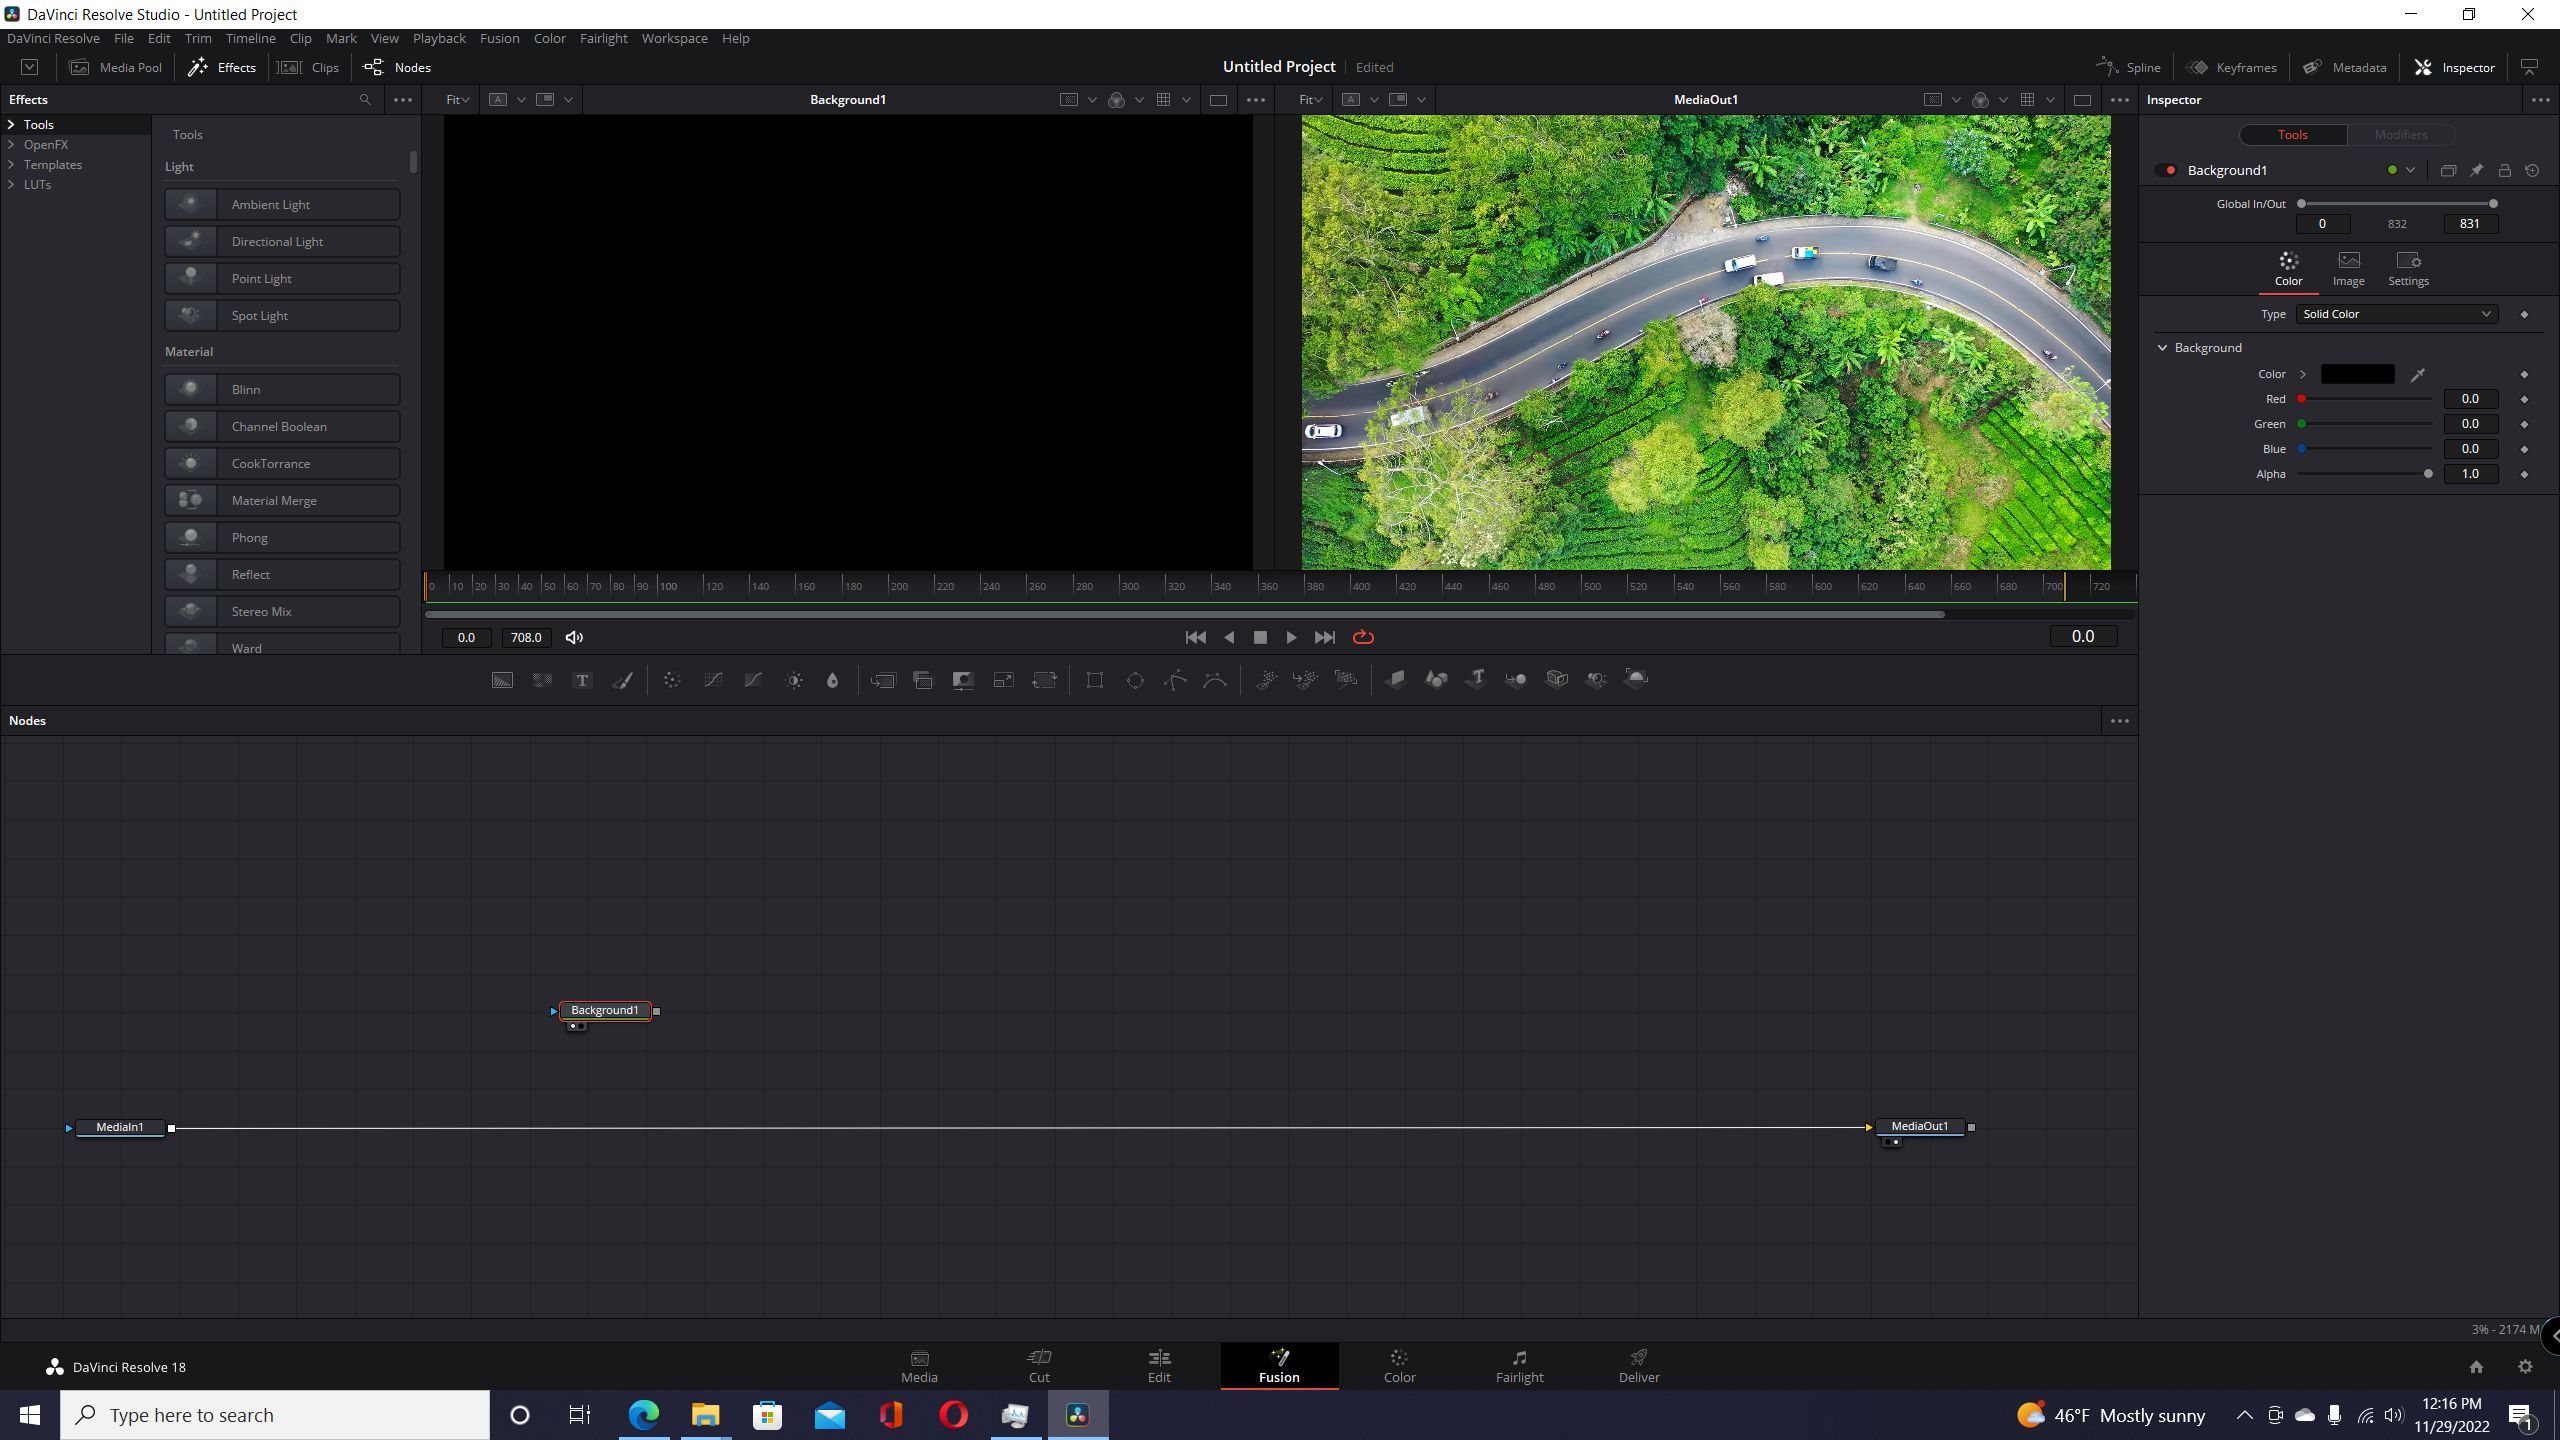Add a Text 3D node from the toolbar
Image resolution: width=2560 pixels, height=1440 pixels.
tap(1477, 680)
